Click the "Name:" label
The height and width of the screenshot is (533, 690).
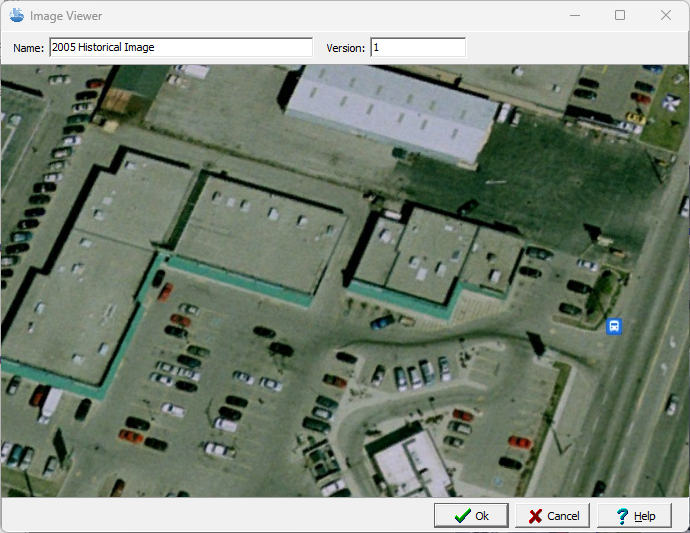pyautogui.click(x=28, y=47)
